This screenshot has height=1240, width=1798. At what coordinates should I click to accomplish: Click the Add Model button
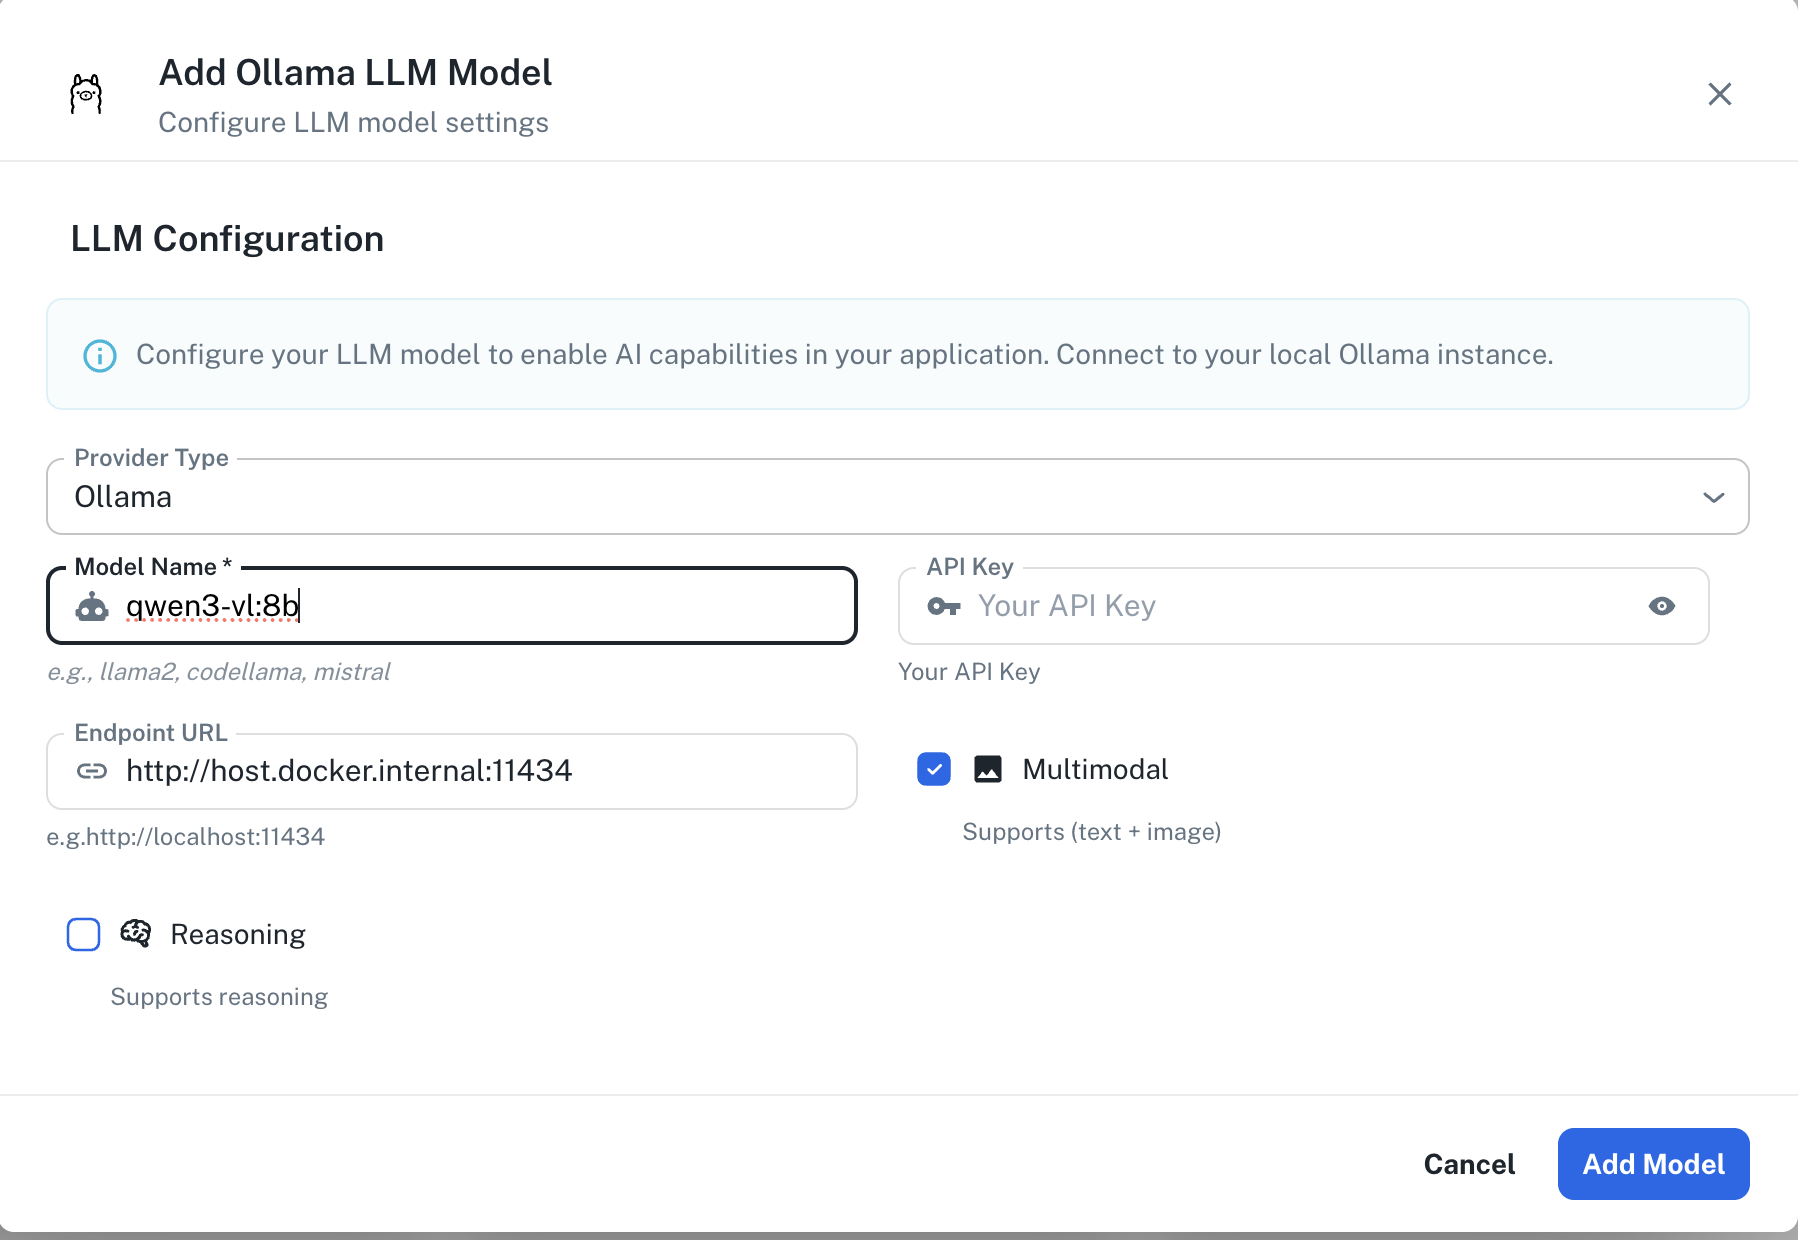coord(1652,1163)
